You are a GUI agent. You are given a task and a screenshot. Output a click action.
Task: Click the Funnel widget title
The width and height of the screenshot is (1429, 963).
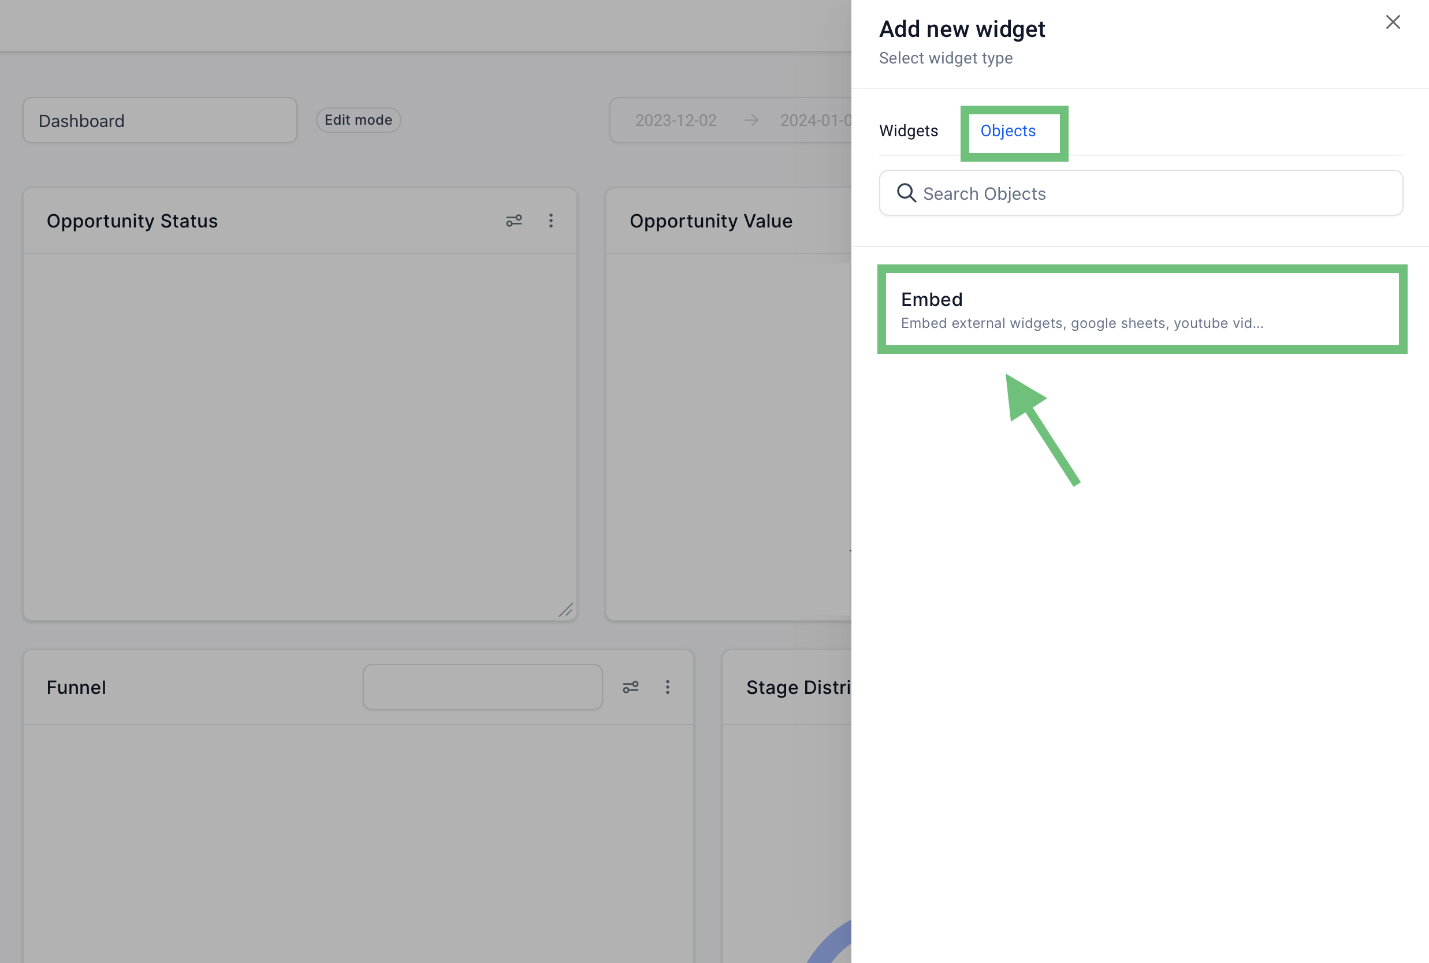tap(76, 688)
